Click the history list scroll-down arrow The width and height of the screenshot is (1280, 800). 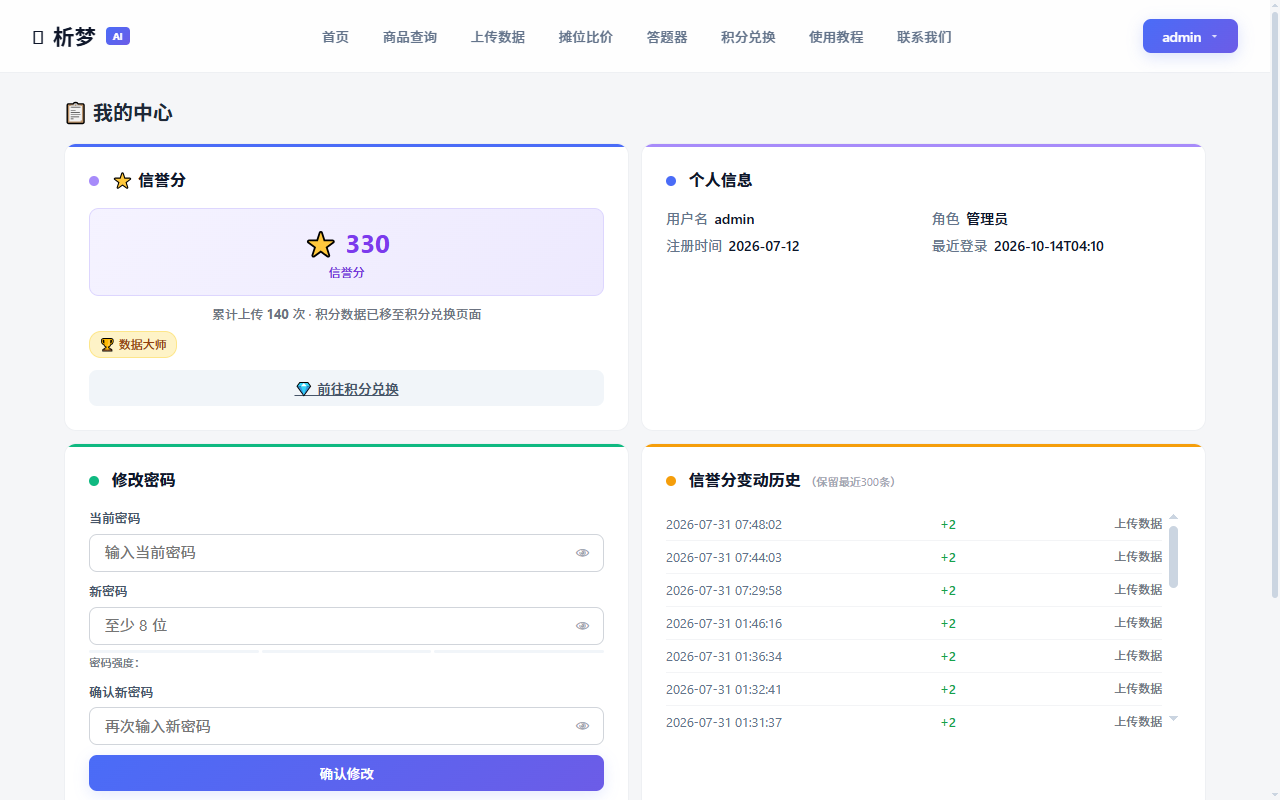point(1173,719)
